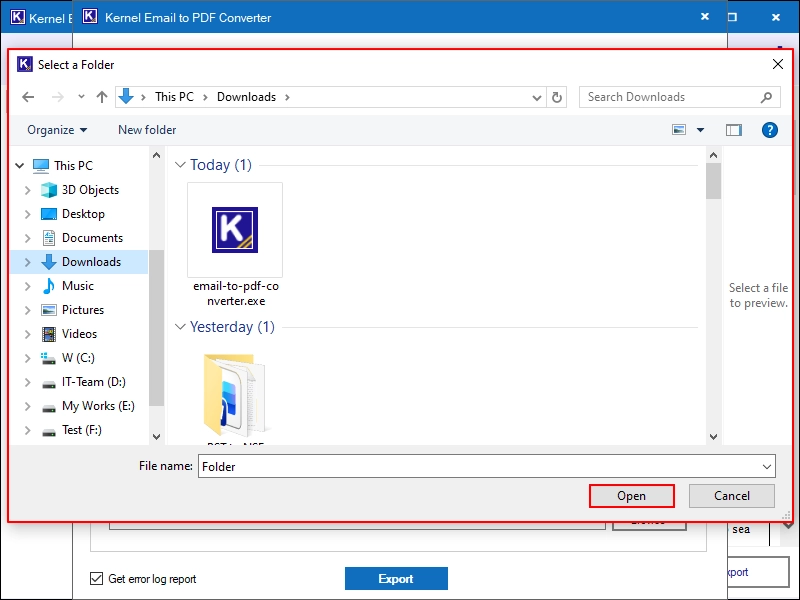Click the Search Downloads field
Screen dimensions: 800x600
679,97
